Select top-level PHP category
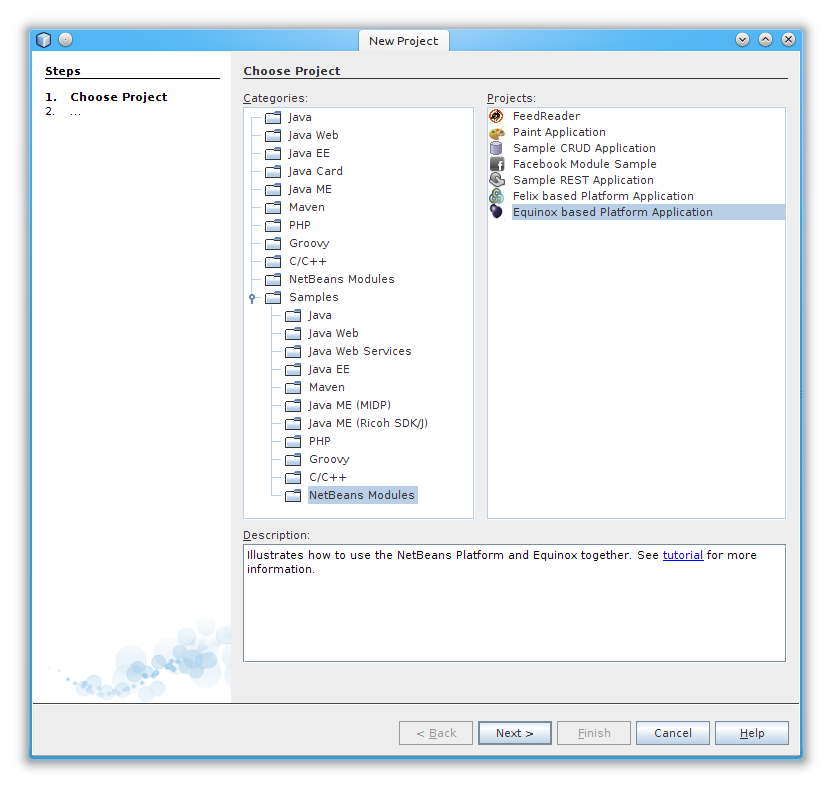The width and height of the screenshot is (832, 788). coord(299,225)
